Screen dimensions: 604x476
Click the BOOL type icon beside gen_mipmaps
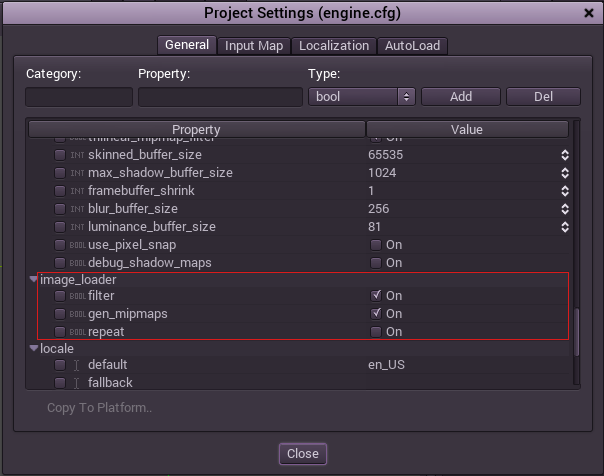pos(77,314)
